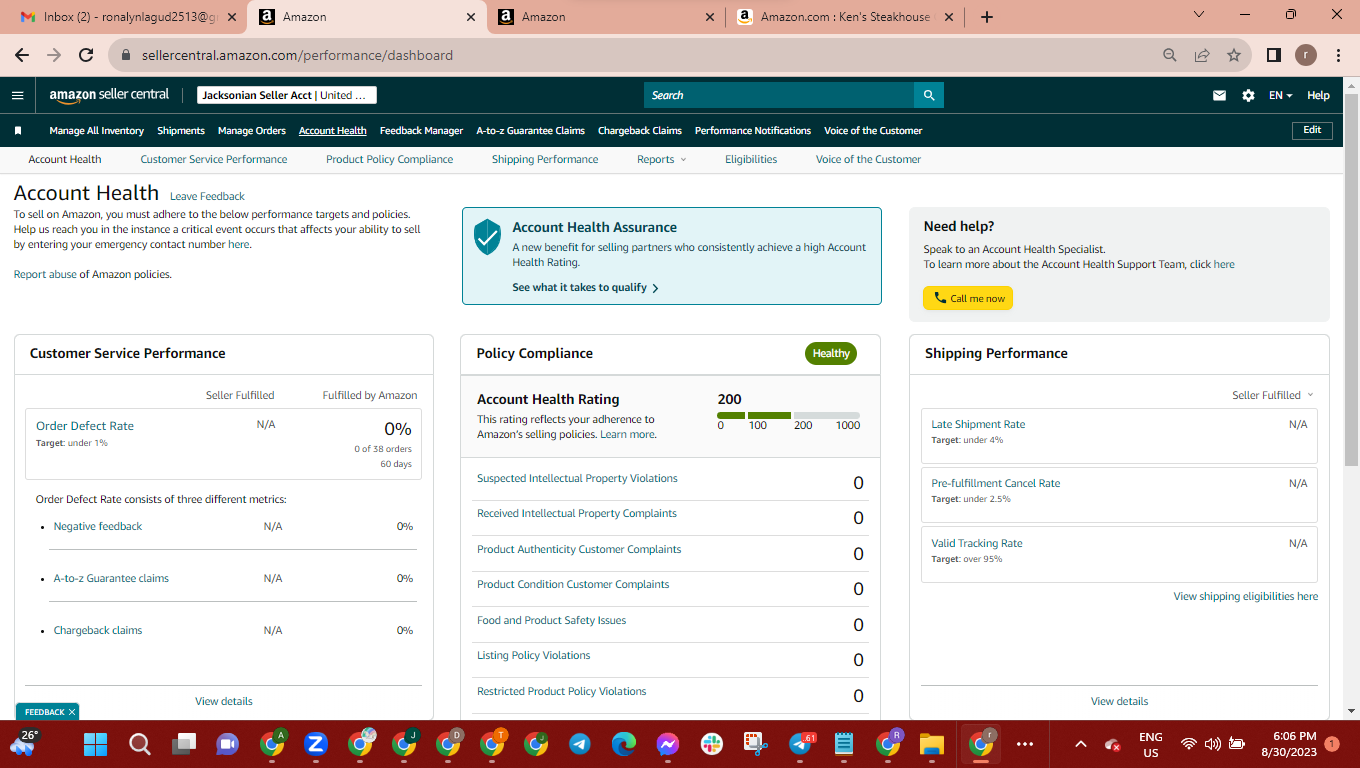
Task: Open a new browser tab
Action: pyautogui.click(x=987, y=17)
